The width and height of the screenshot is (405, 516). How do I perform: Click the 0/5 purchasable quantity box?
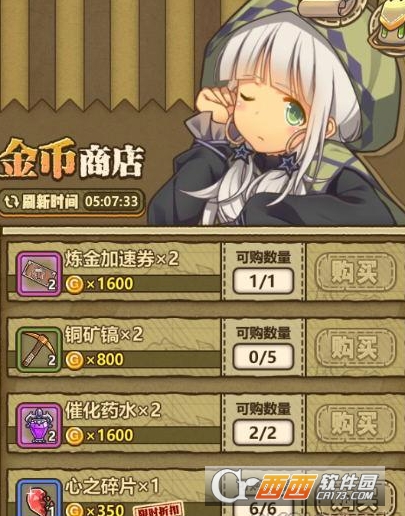click(x=263, y=357)
